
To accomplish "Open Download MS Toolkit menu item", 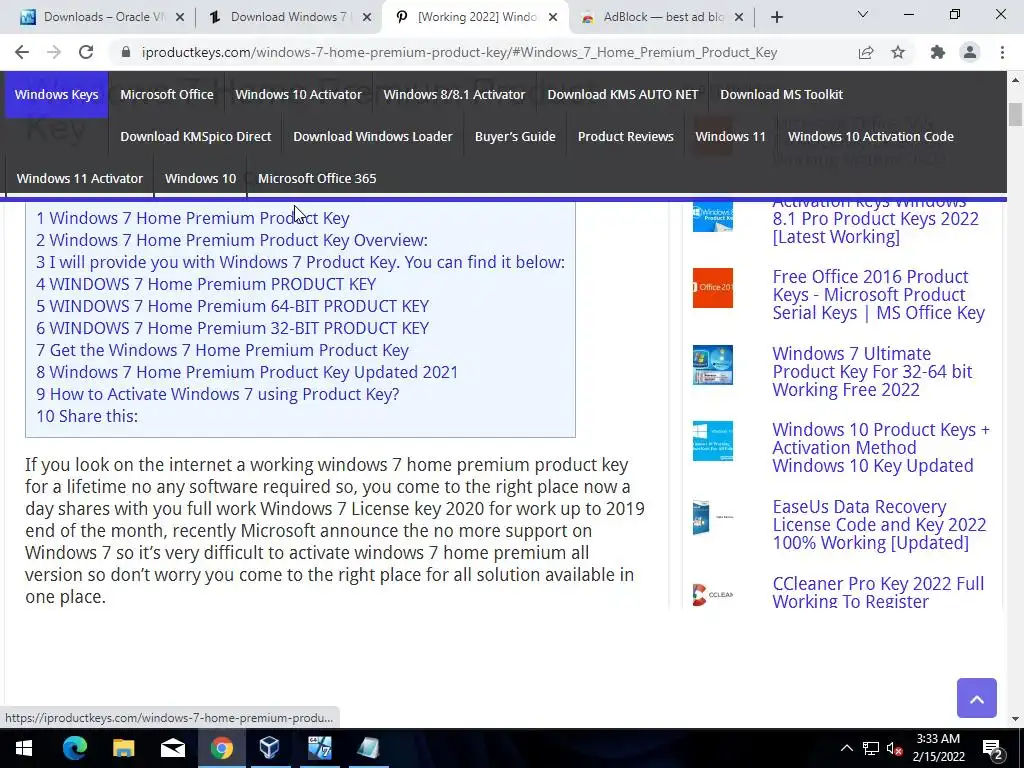I will pyautogui.click(x=781, y=94).
